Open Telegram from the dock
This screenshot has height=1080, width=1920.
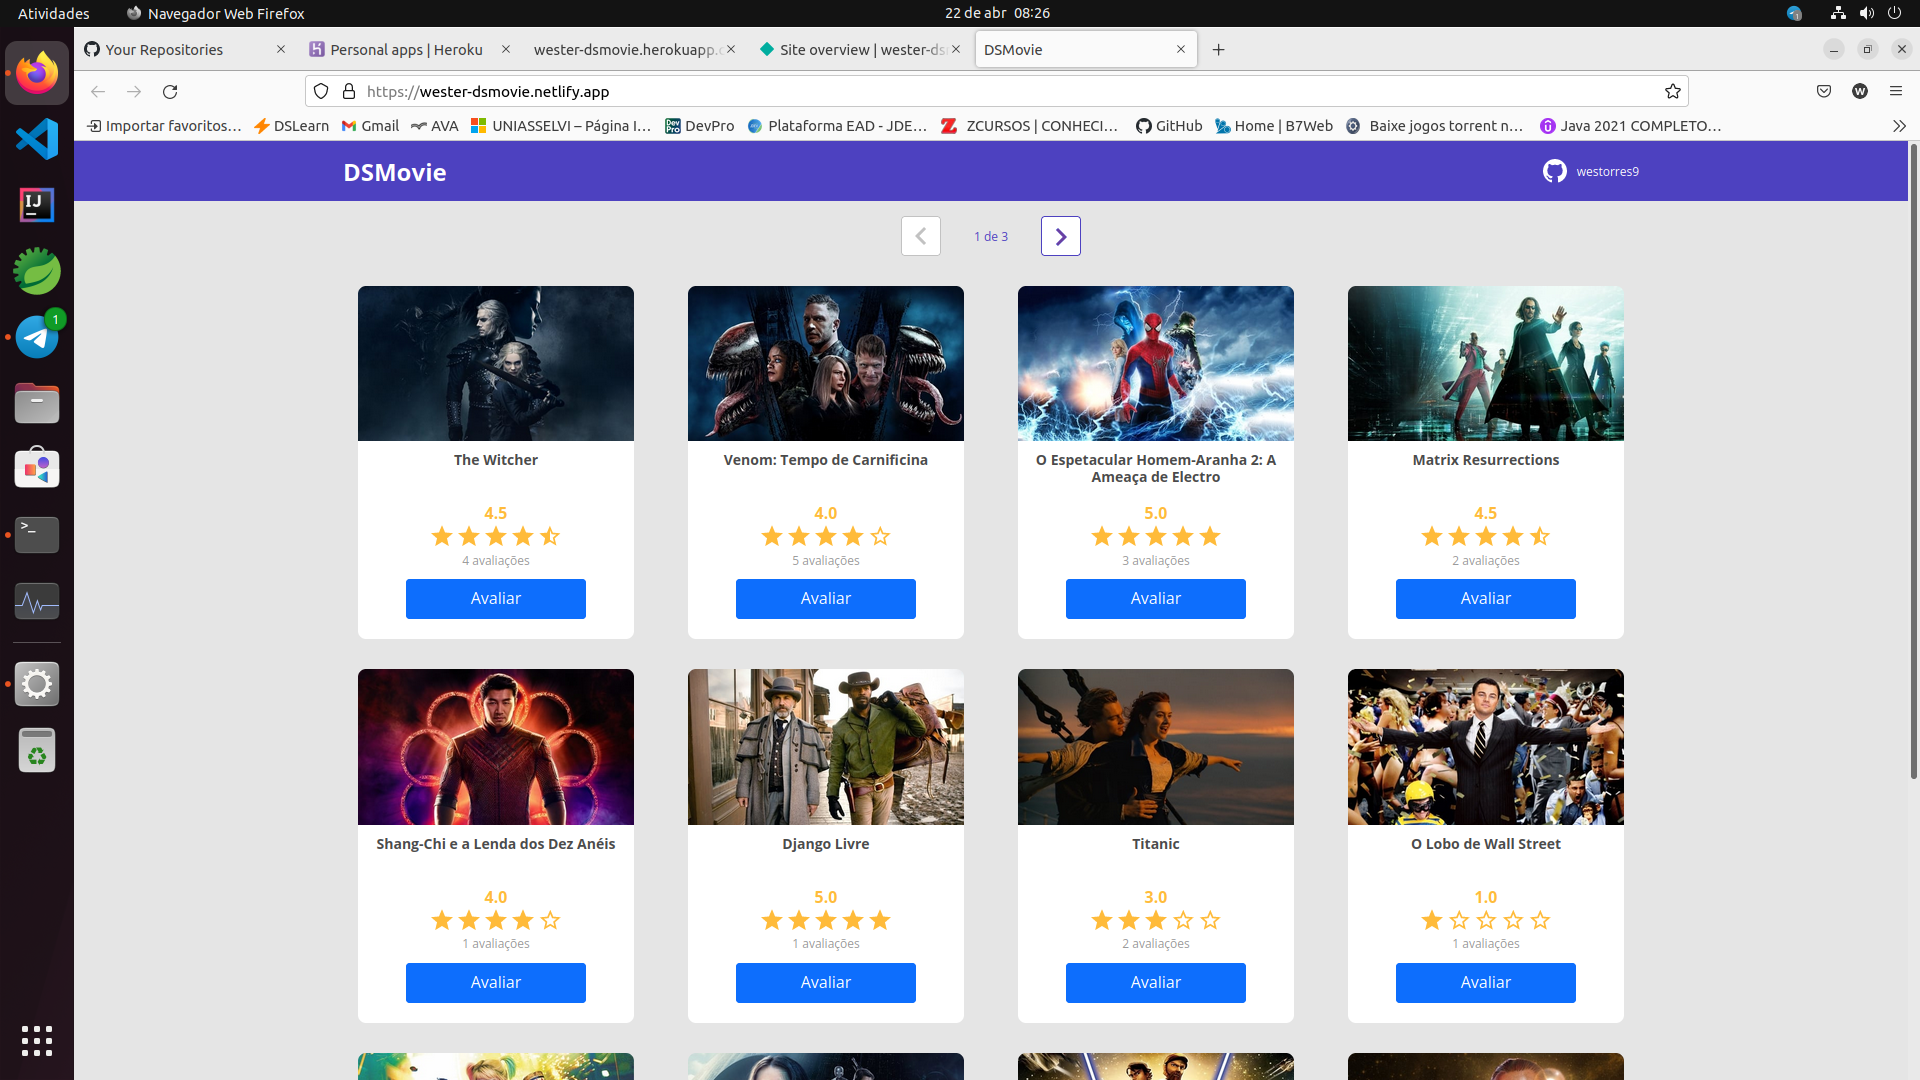point(37,336)
